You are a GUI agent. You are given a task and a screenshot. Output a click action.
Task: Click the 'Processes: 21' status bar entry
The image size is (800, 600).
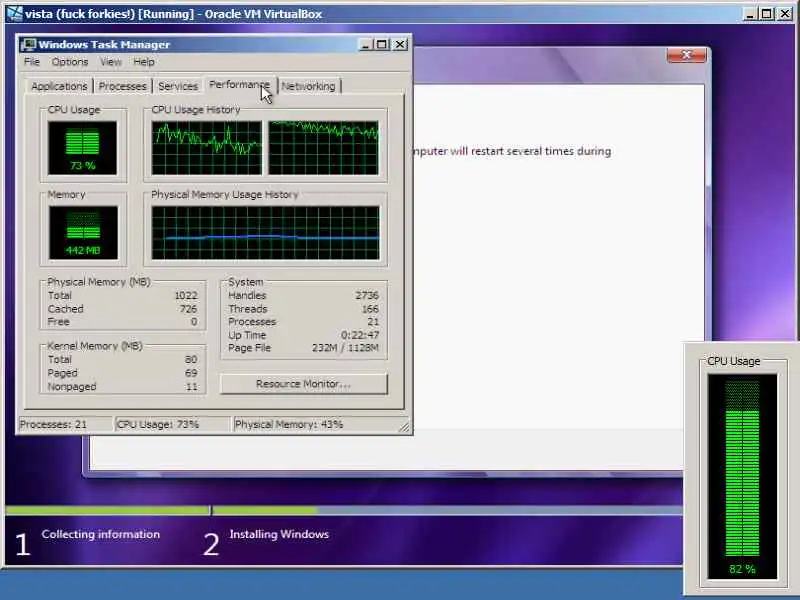(x=65, y=424)
